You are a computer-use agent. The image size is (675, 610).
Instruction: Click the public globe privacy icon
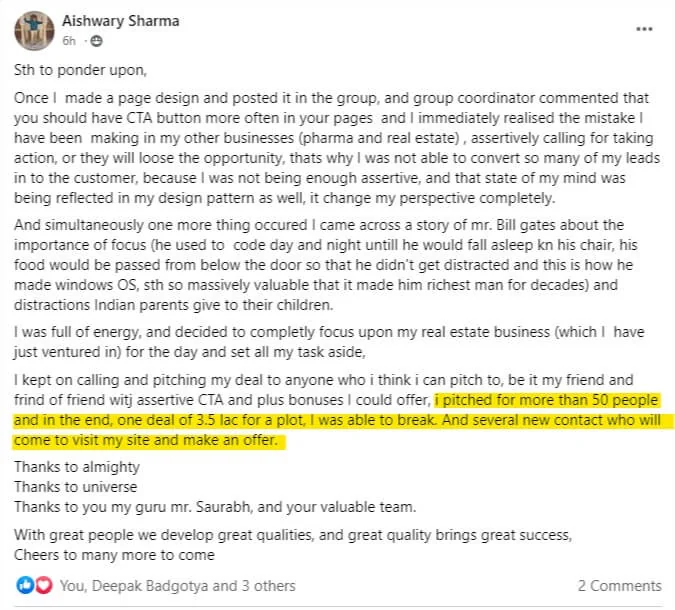pos(97,41)
